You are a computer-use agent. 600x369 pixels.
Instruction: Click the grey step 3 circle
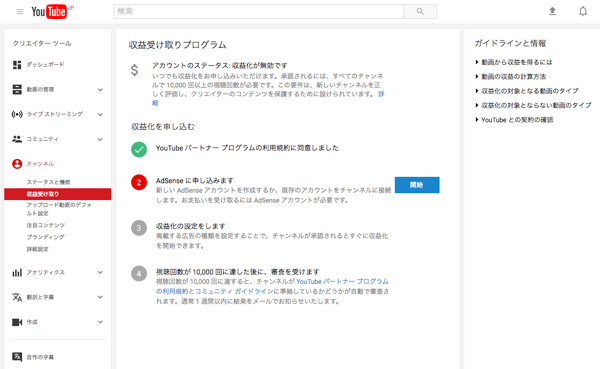(x=139, y=228)
